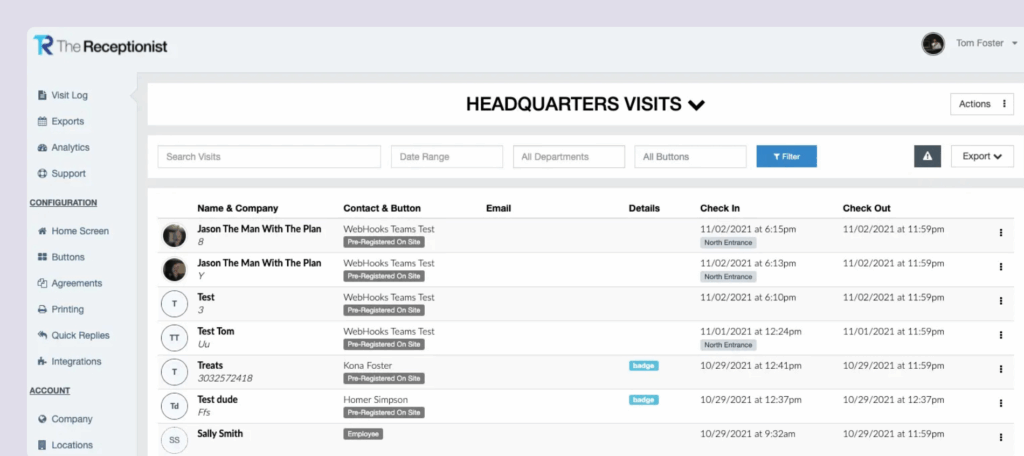This screenshot has width=1024, height=456.
Task: Click the Search Visits field
Action: 269,157
